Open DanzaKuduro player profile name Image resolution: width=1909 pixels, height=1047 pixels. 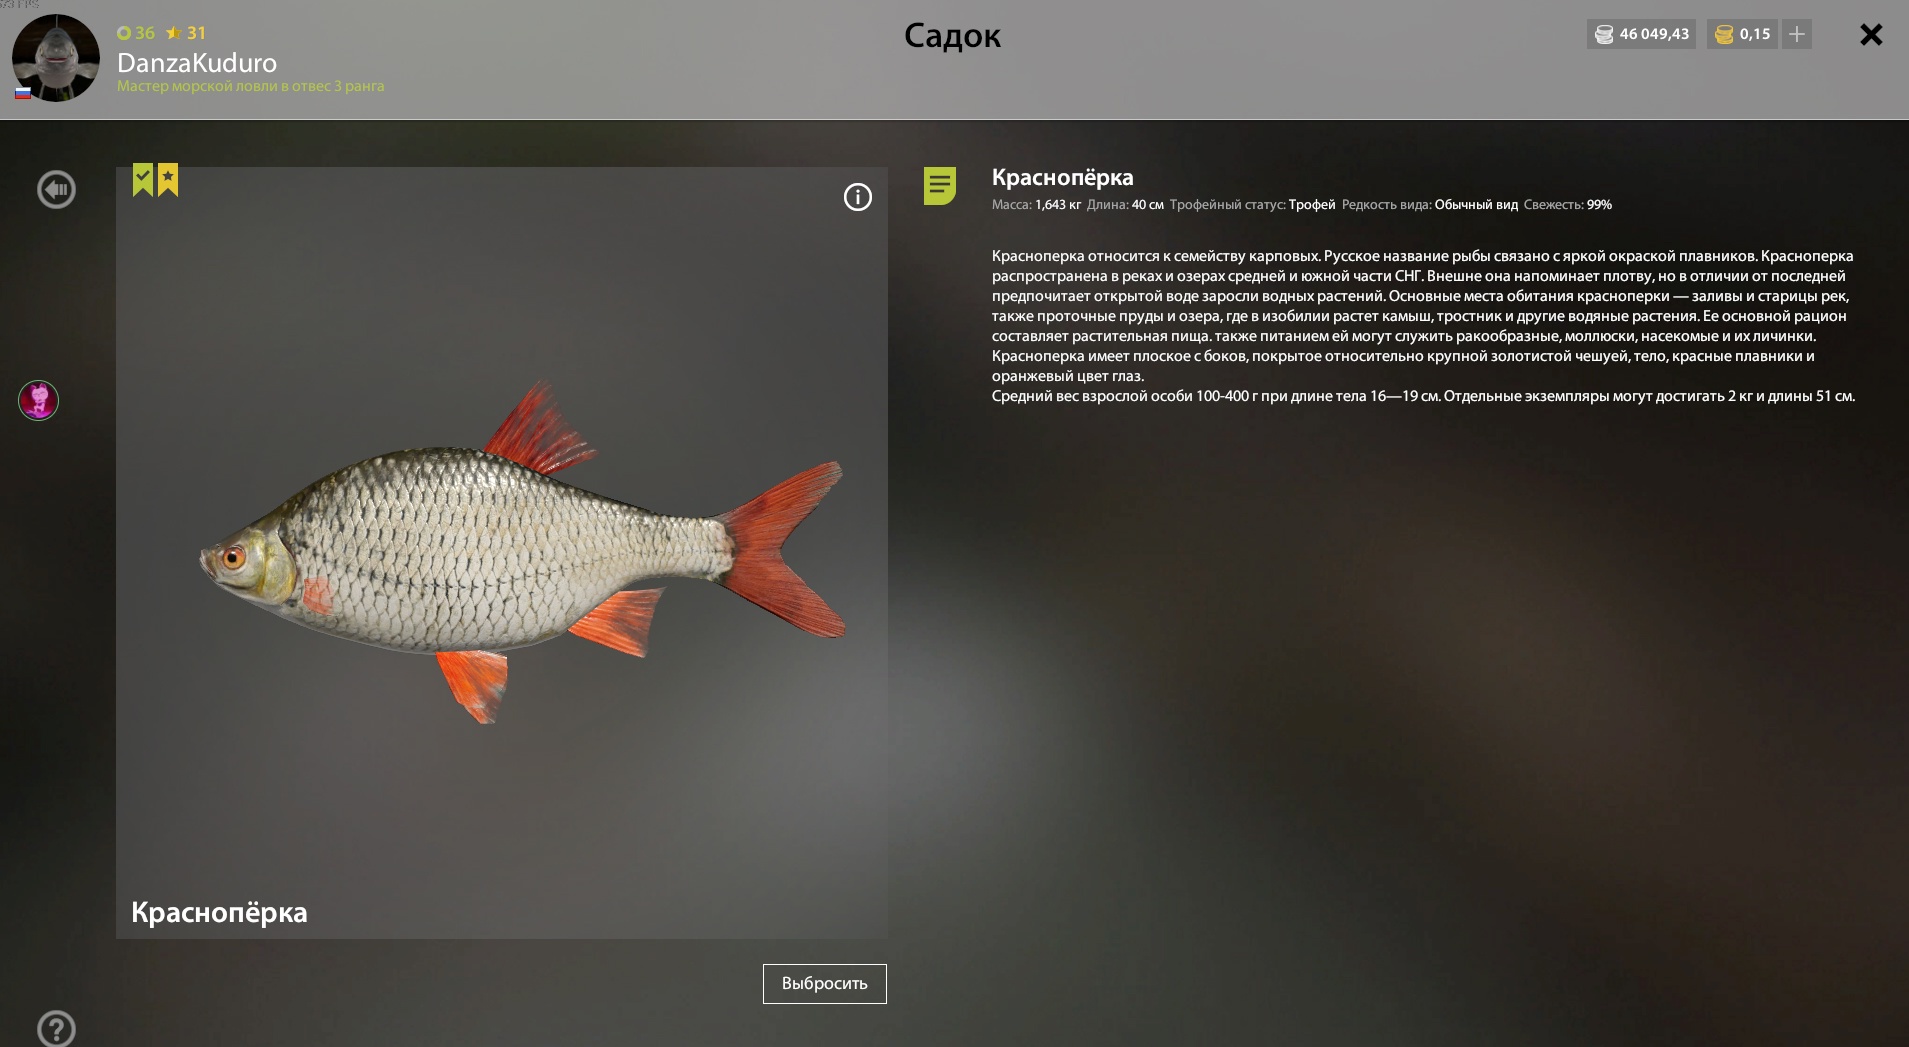[x=197, y=62]
